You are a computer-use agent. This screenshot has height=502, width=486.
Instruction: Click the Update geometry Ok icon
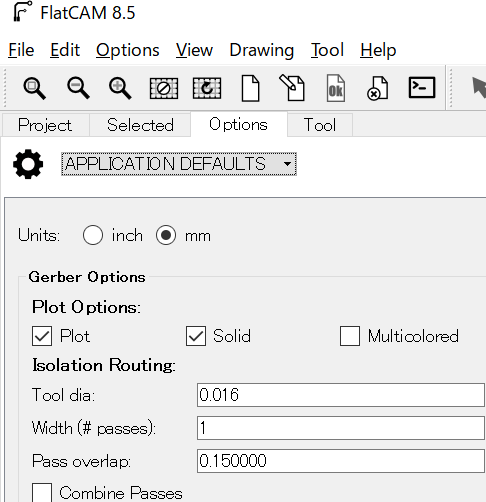[336, 88]
